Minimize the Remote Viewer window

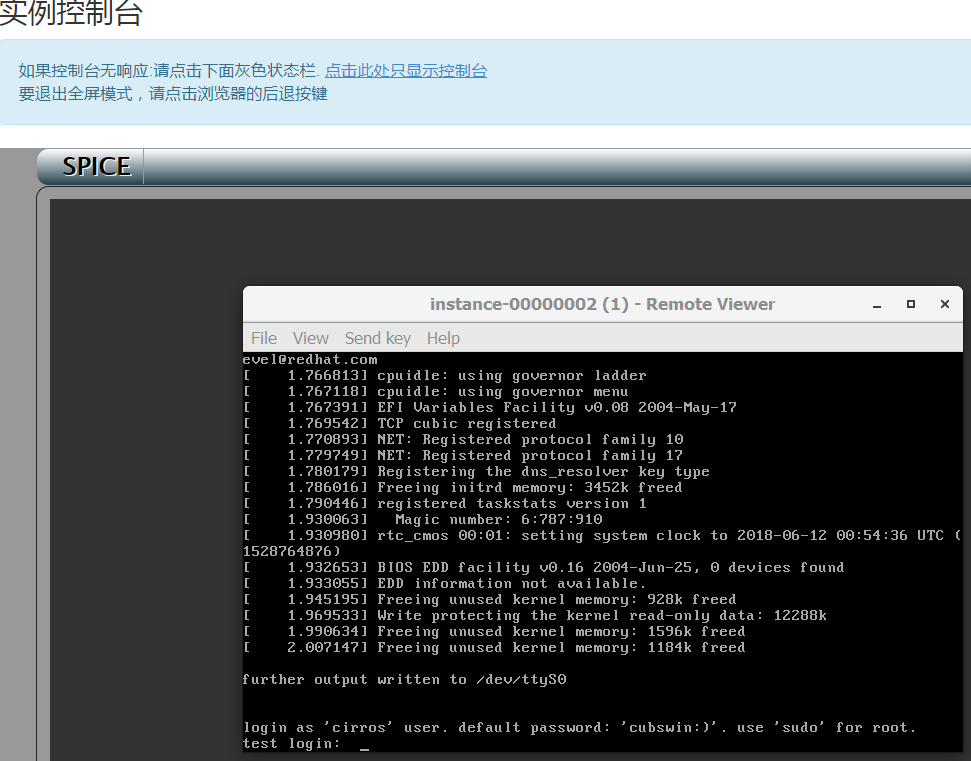876,304
